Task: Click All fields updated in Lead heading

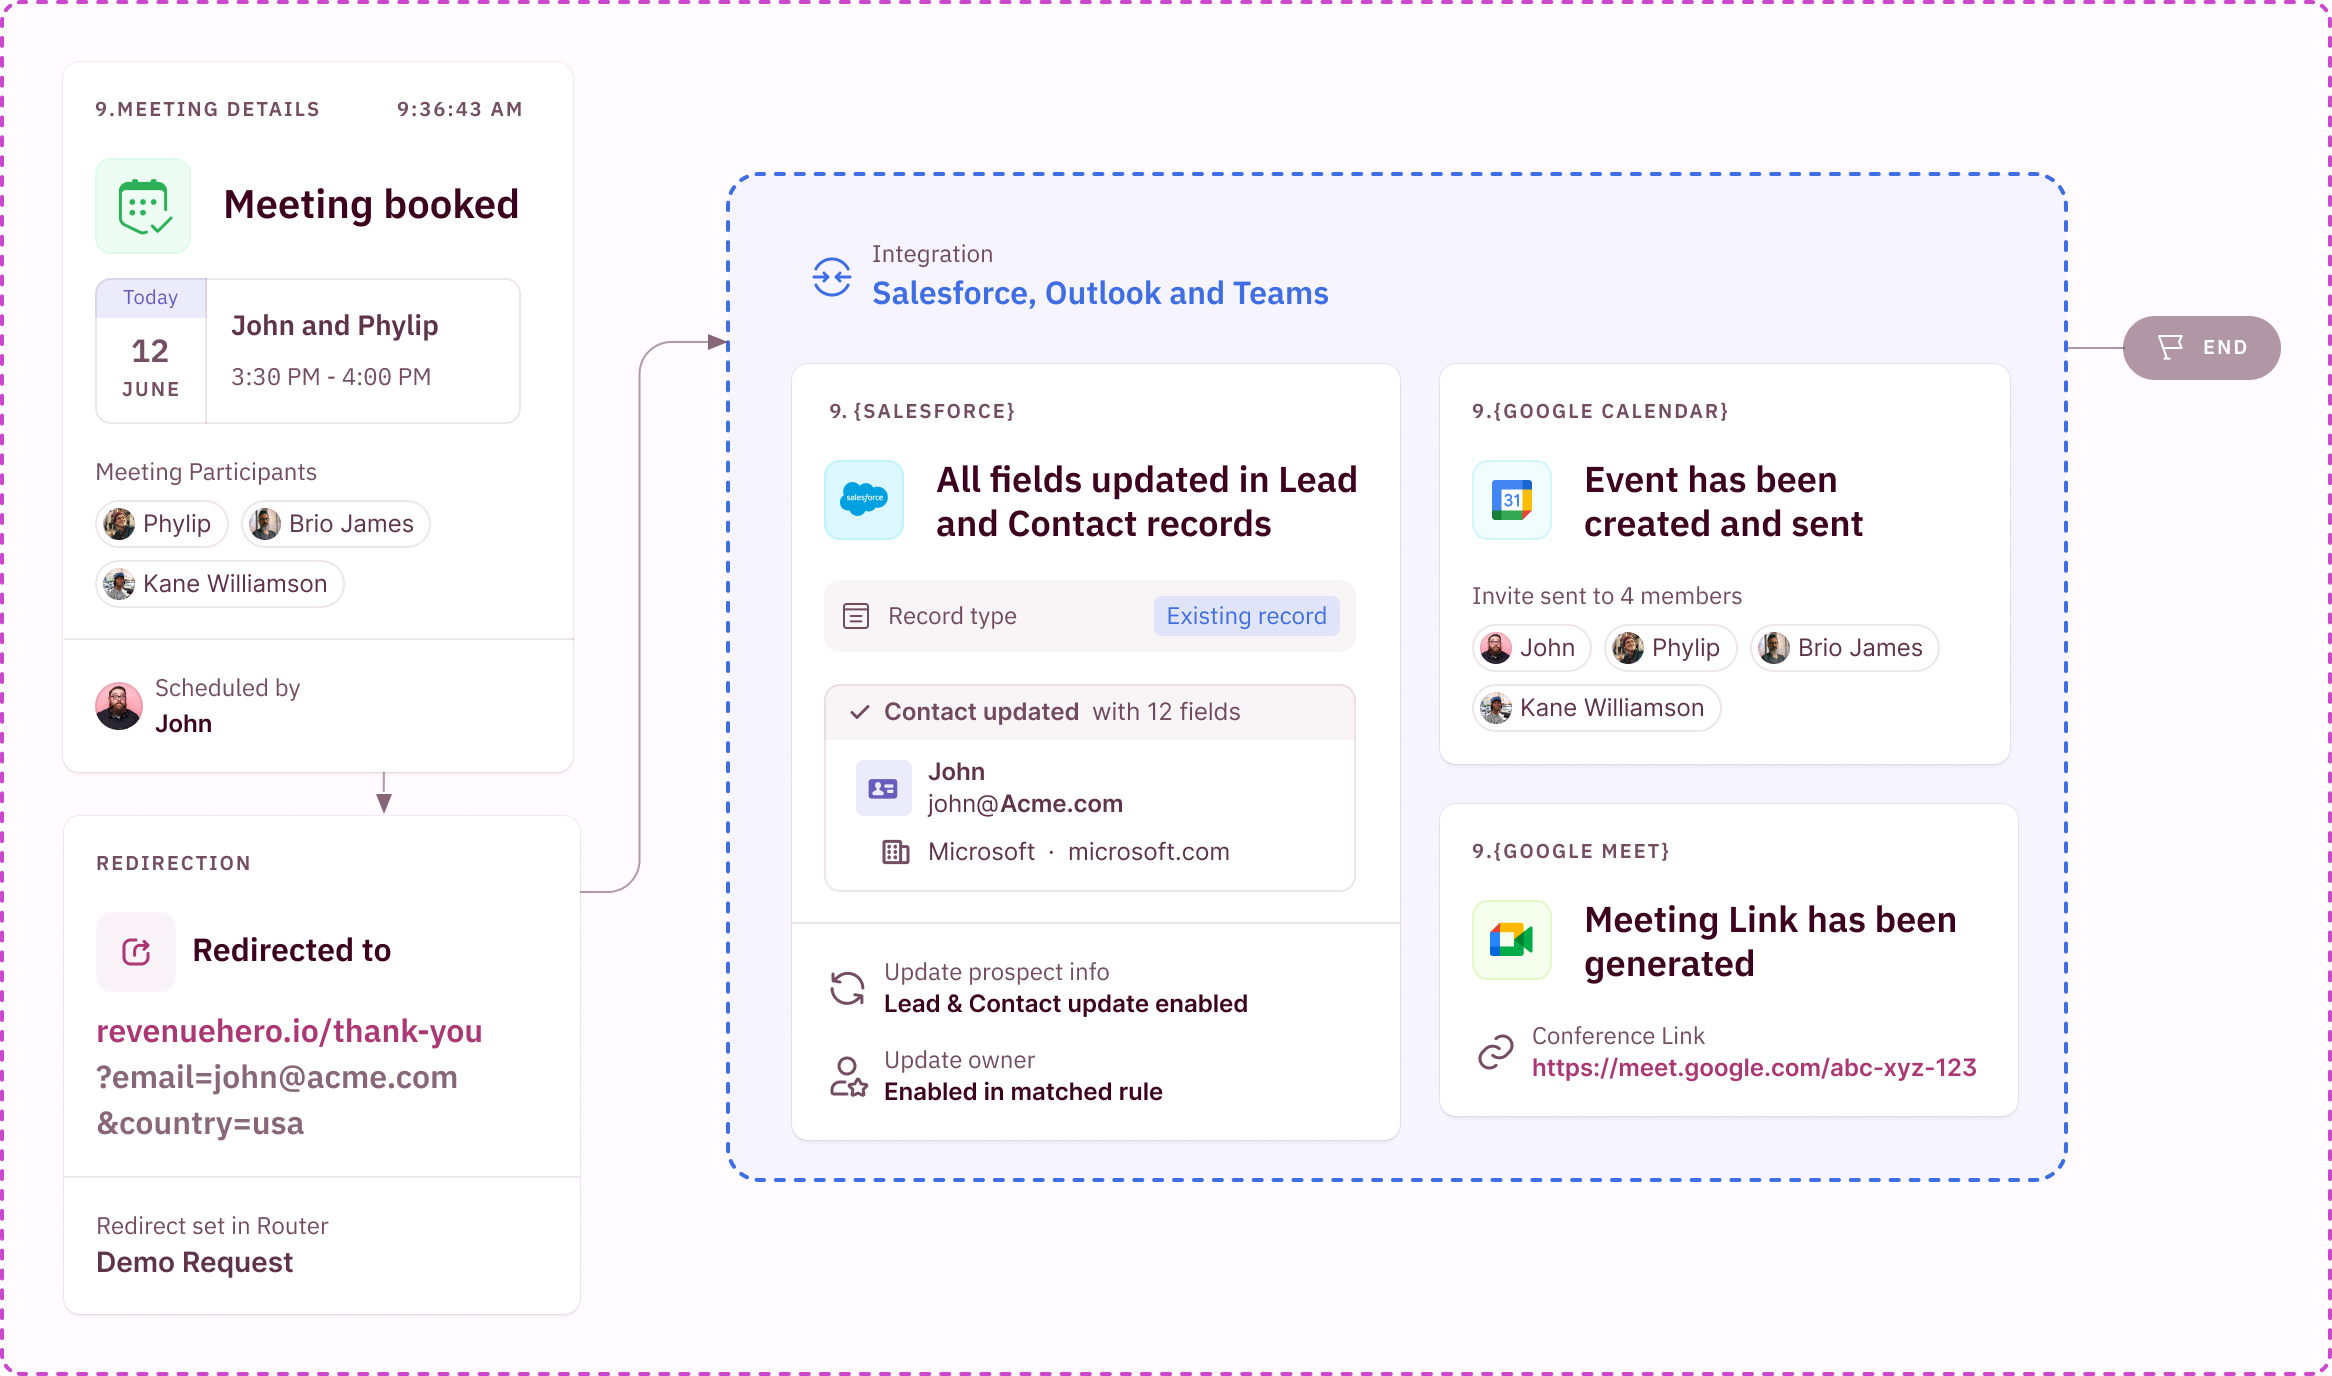Action: (1146, 502)
